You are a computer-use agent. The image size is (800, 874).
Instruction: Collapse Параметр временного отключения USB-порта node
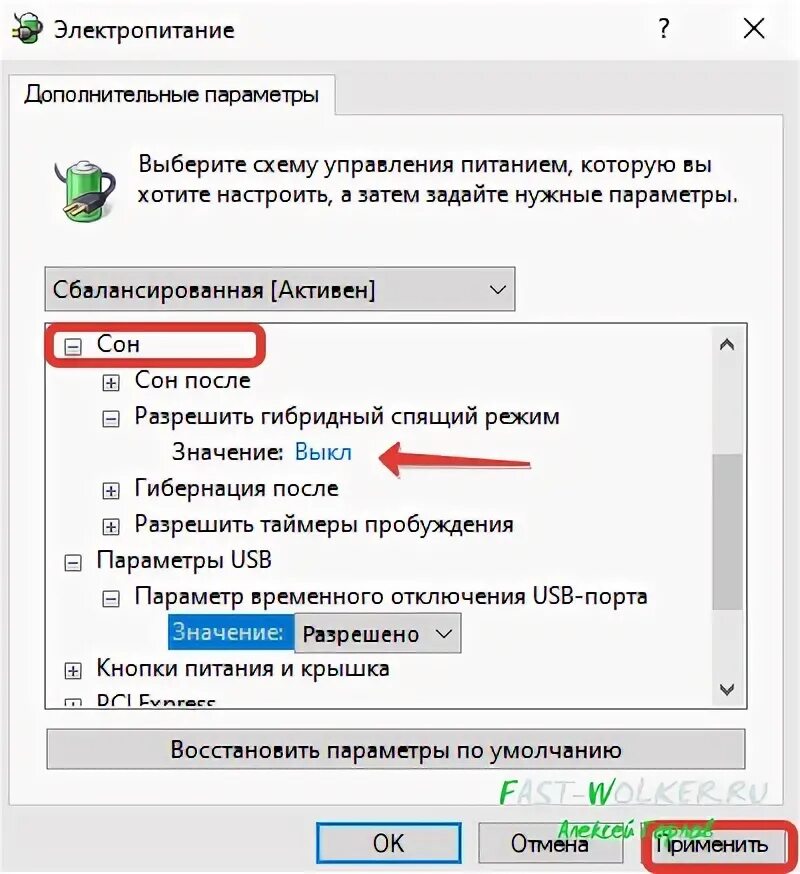click(111, 599)
